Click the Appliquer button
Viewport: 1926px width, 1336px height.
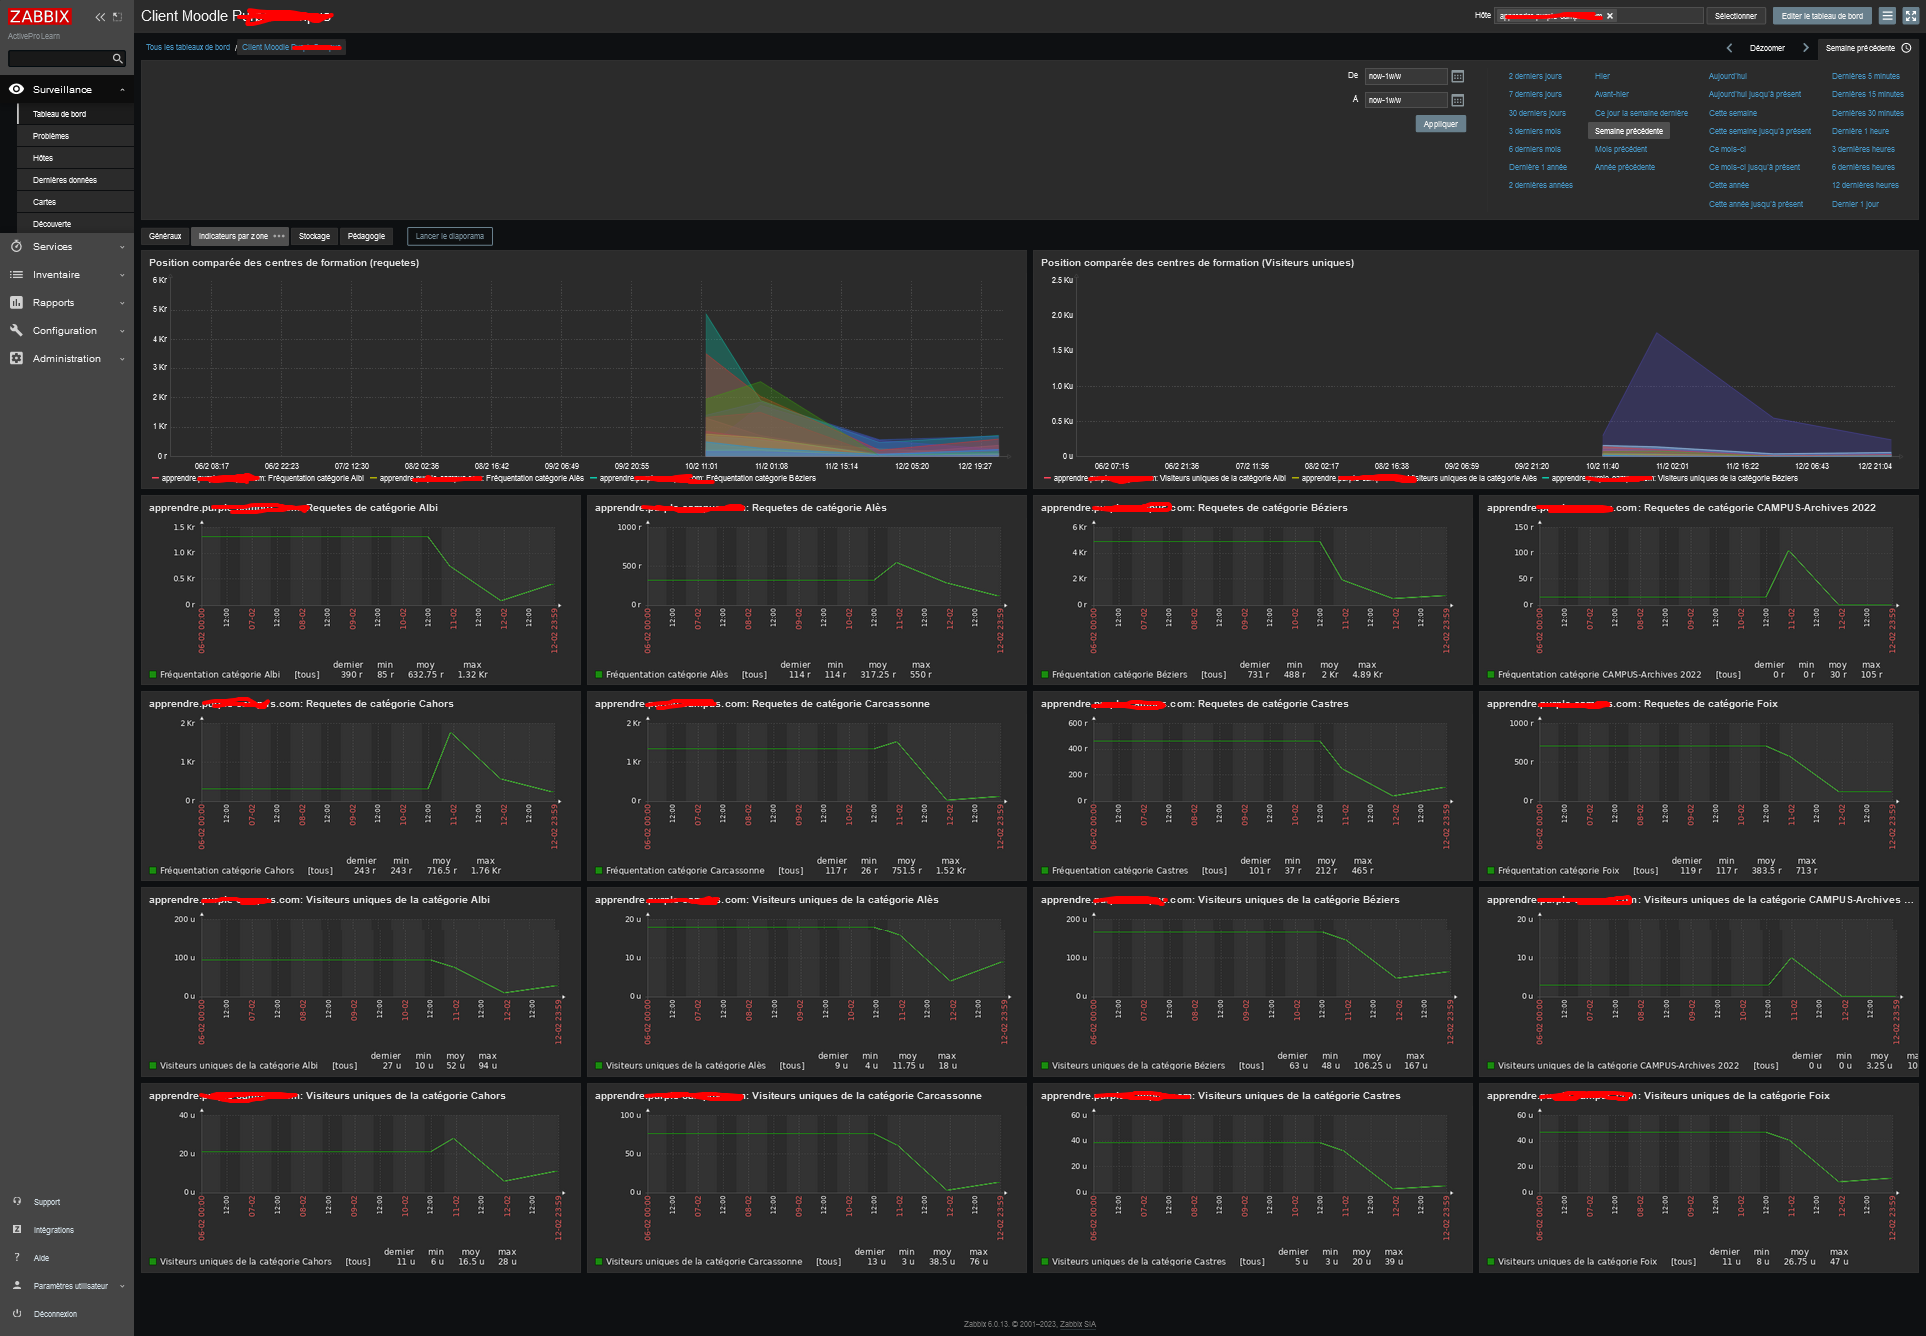[1440, 124]
